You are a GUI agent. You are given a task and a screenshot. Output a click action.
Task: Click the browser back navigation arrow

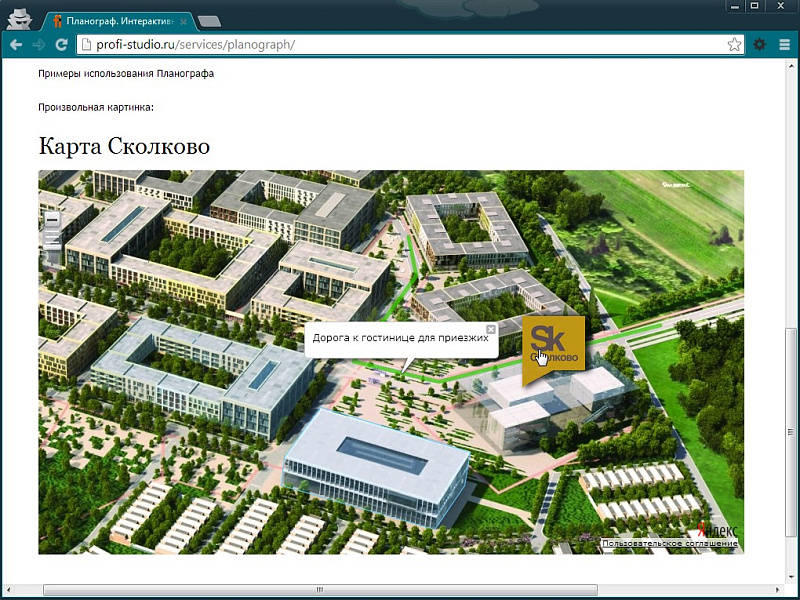click(14, 44)
